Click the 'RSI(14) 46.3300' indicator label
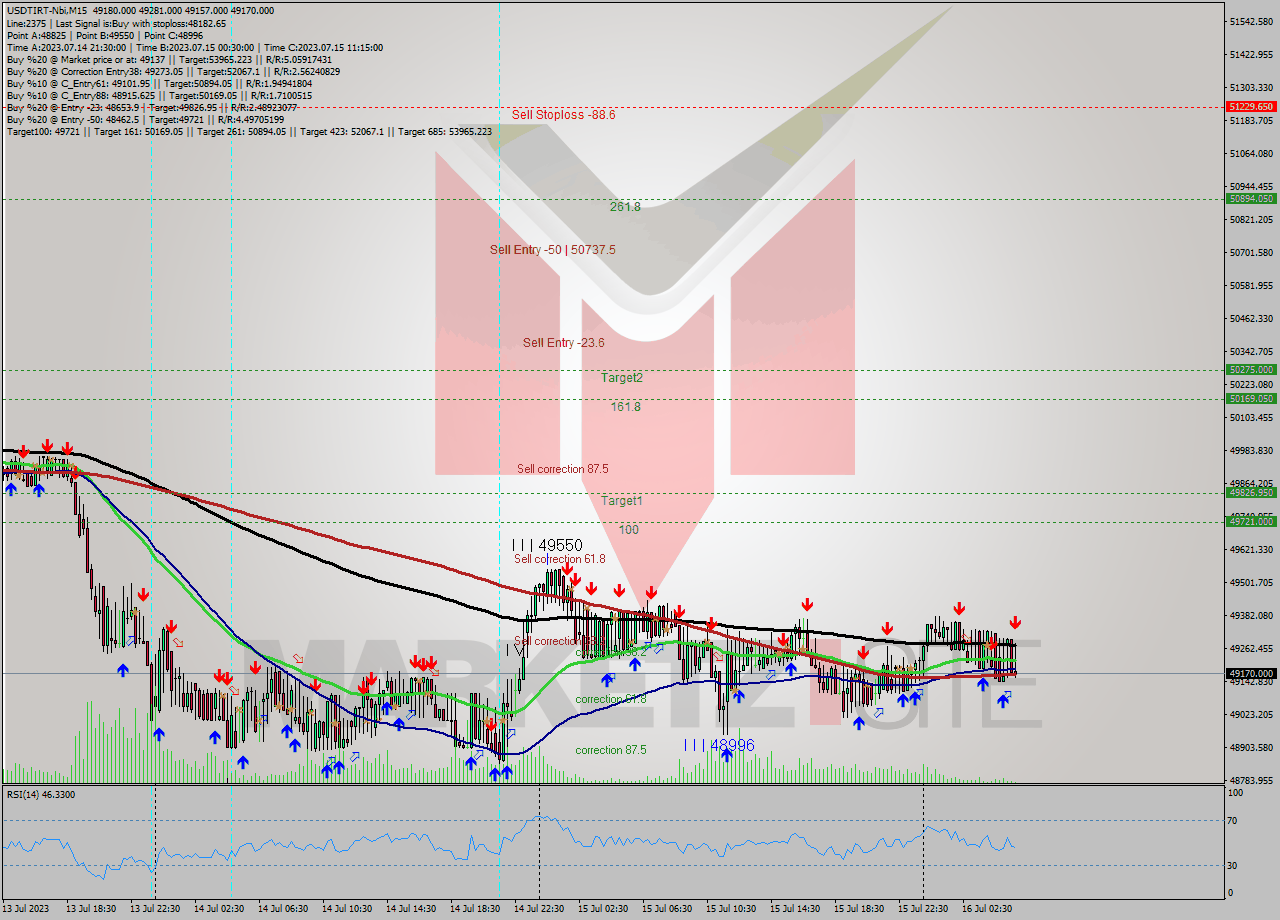Screen dimensions: 1280x920 coord(41,794)
